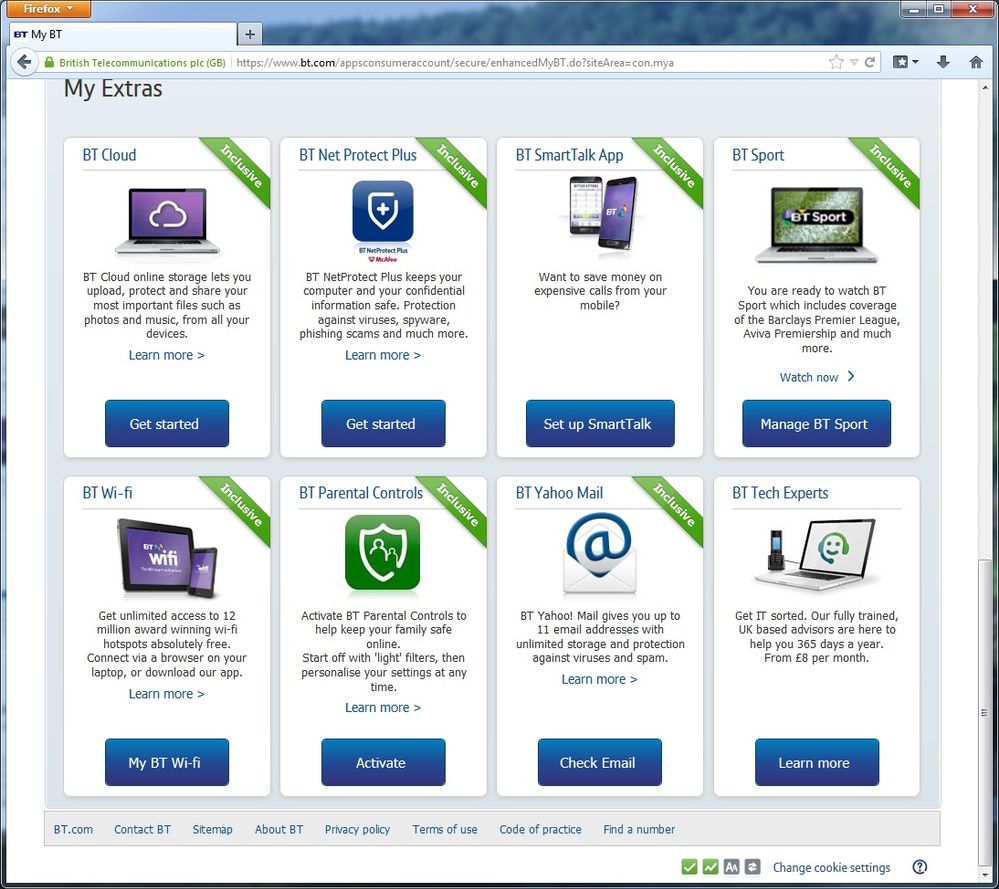Click the BT Wi-fi tablet image
The height and width of the screenshot is (889, 999).
tap(168, 558)
